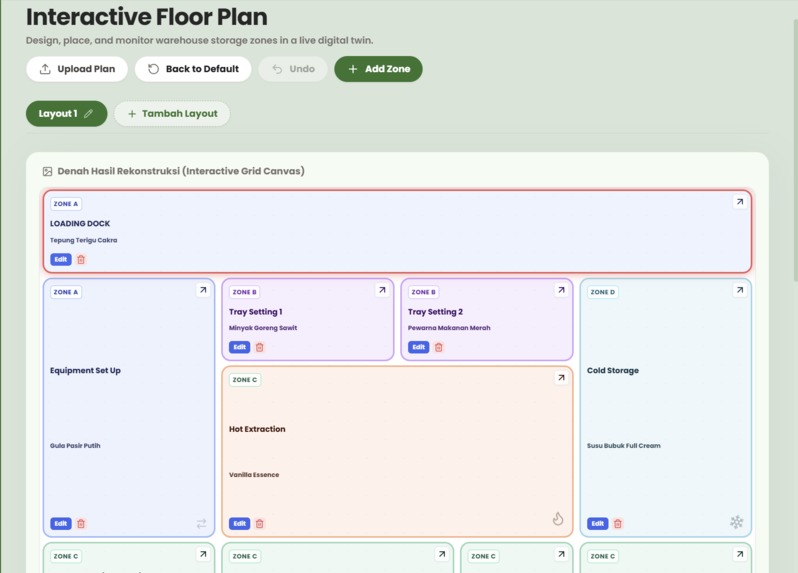Click the LOADING DOCK zone title
Screen dimensions: 798x573
click(x=80, y=223)
